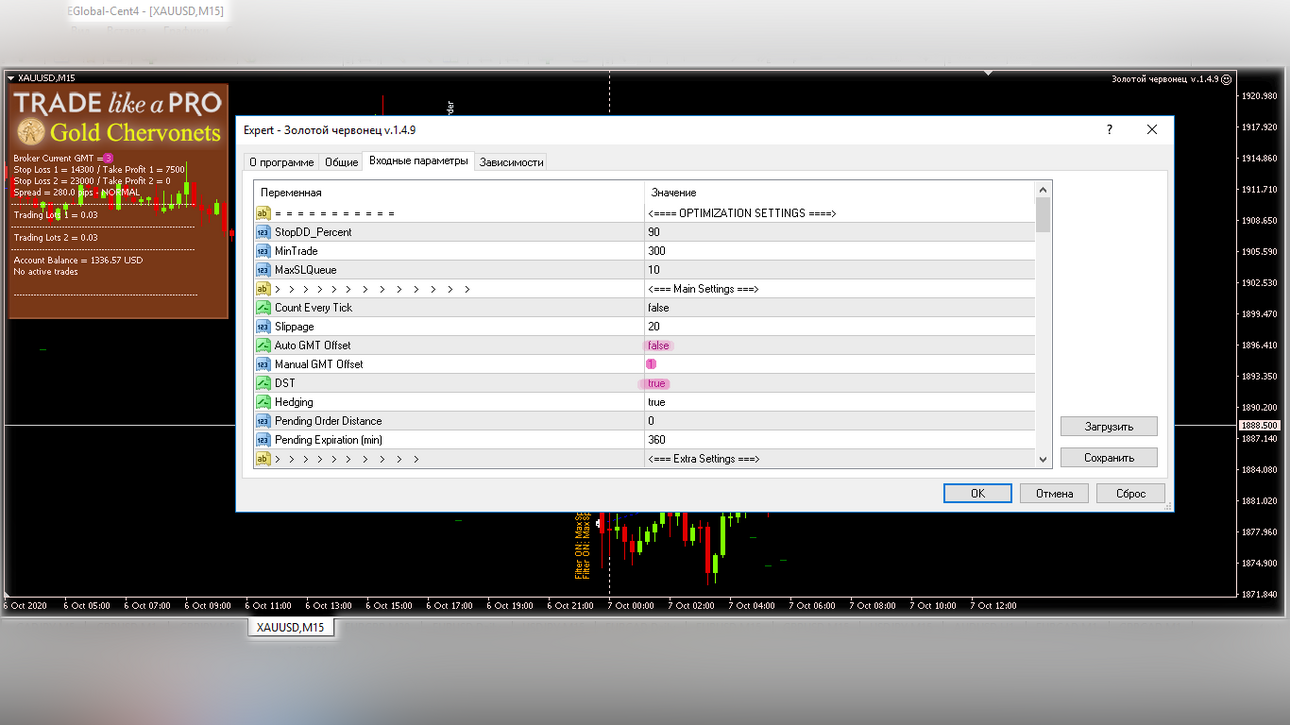Click the DST row boolean icon
This screenshot has height=725, width=1290.
(x=263, y=383)
